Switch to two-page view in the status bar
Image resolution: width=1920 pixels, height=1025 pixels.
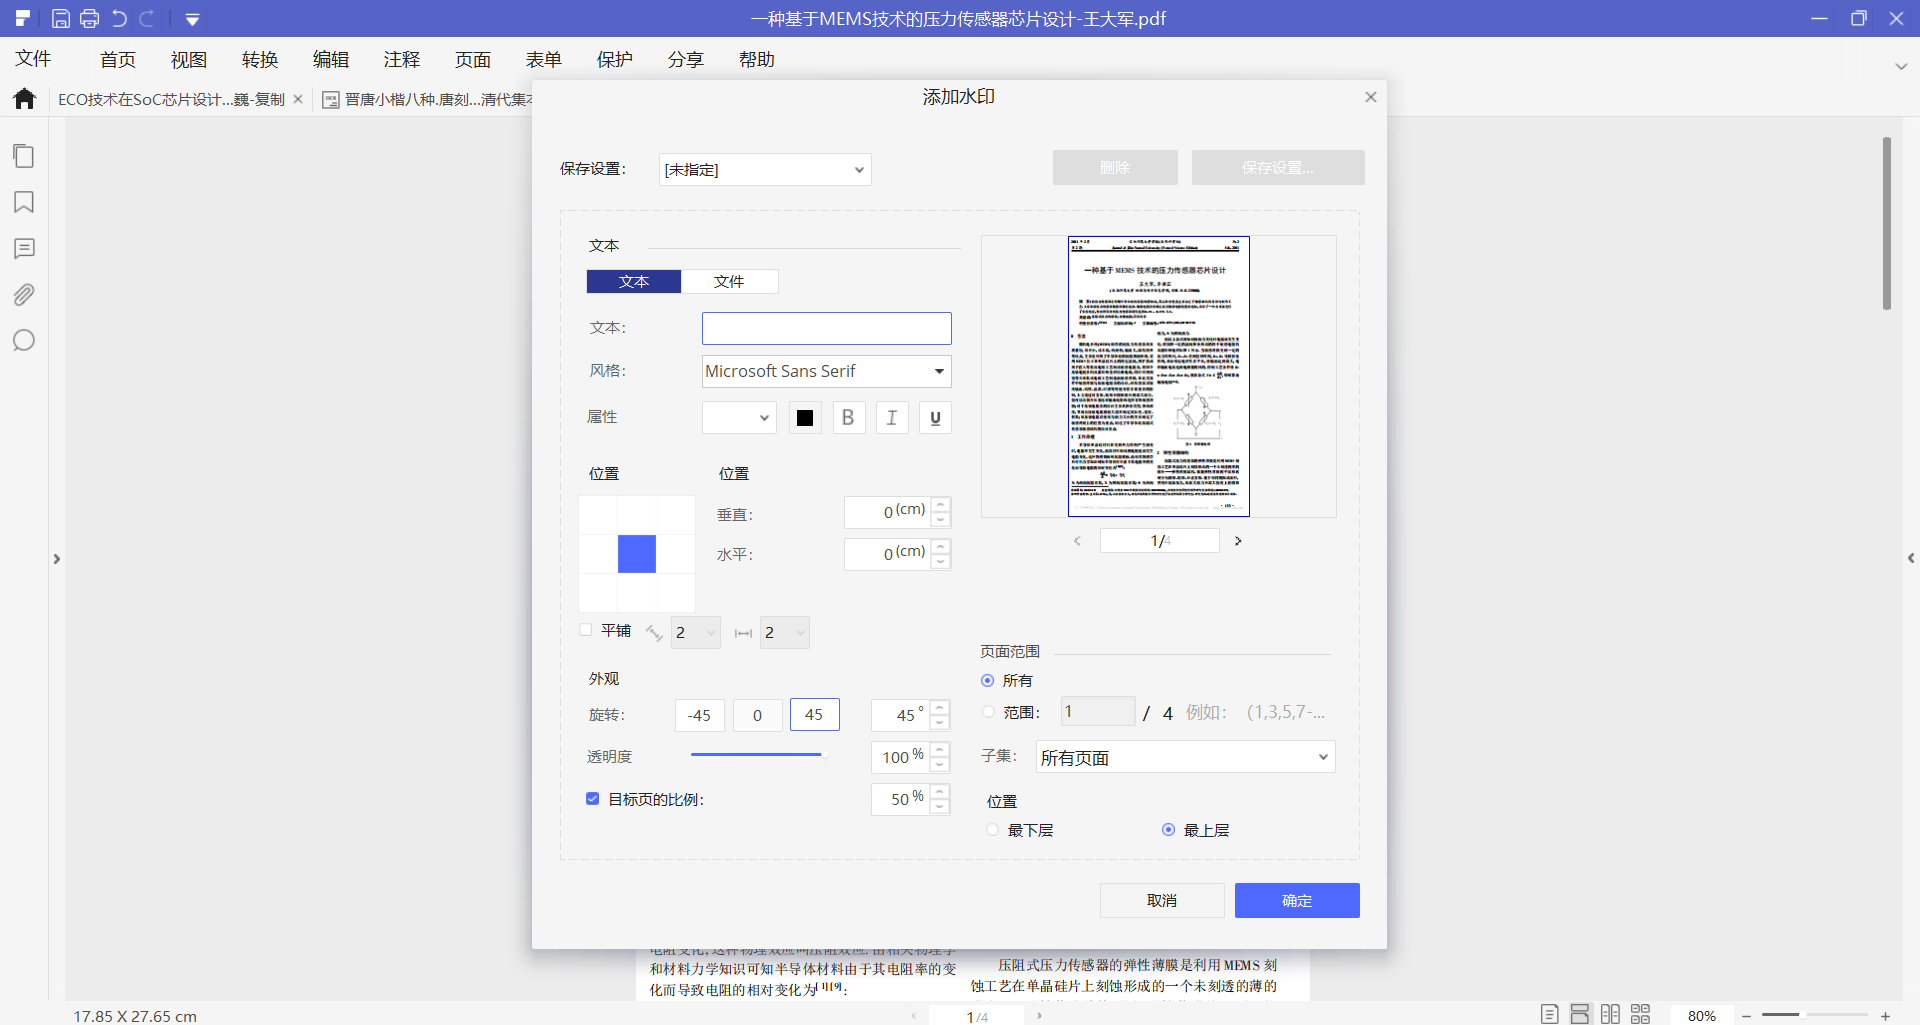(x=1611, y=1014)
